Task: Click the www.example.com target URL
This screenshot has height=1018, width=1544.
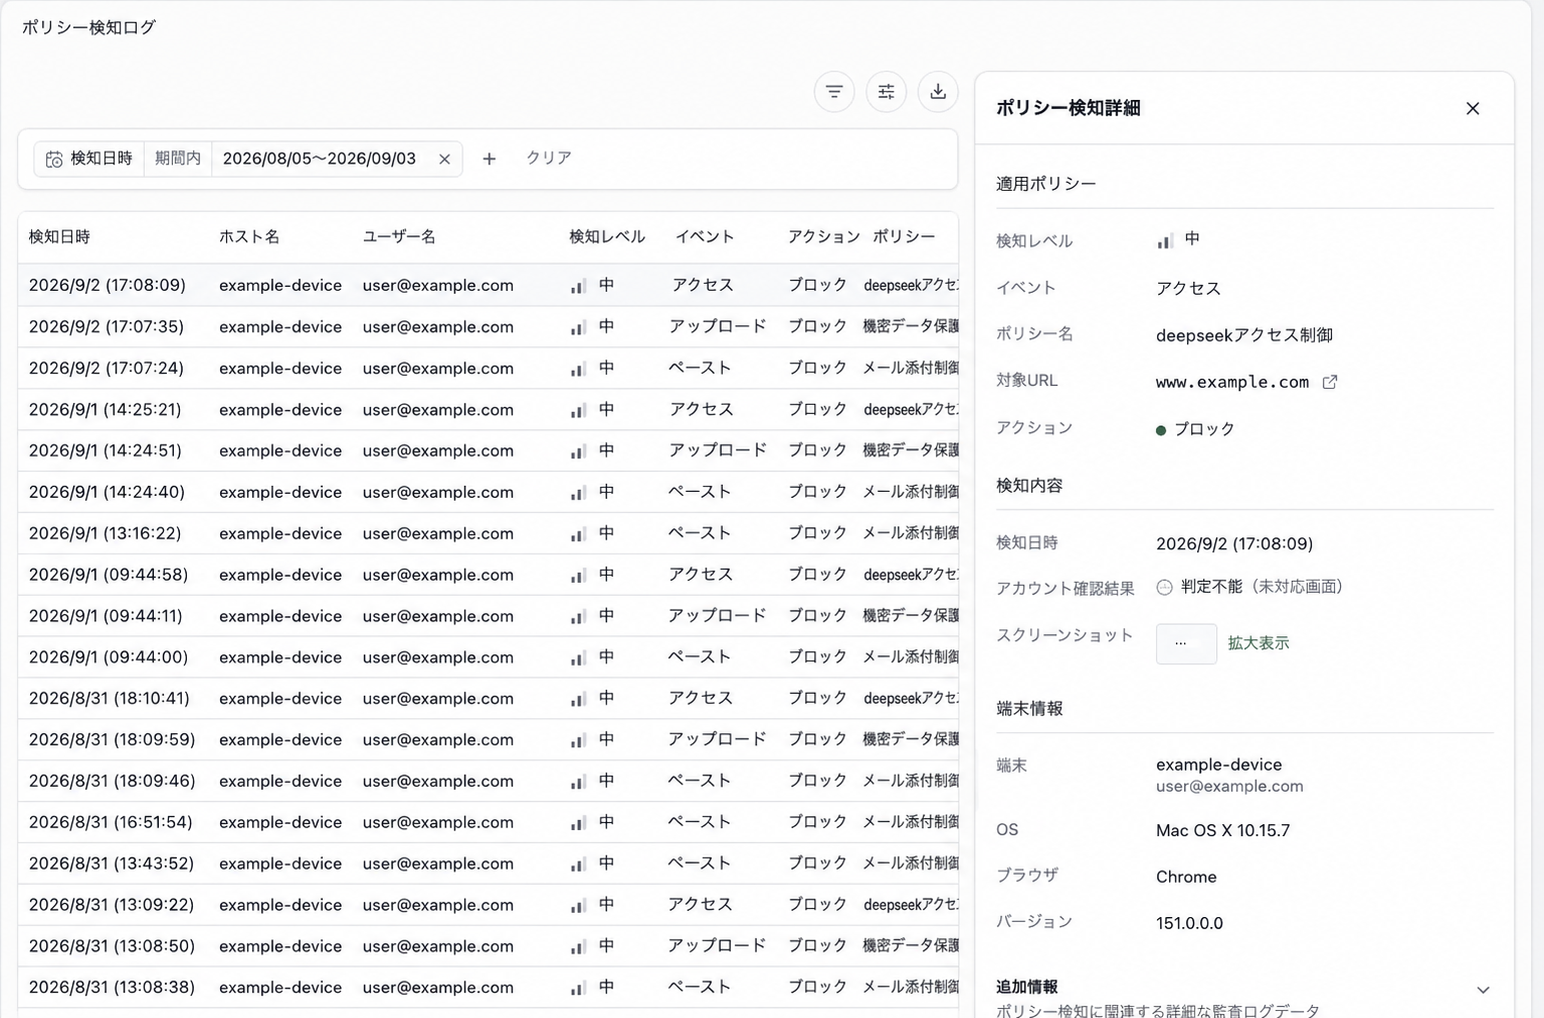Action: (1232, 382)
